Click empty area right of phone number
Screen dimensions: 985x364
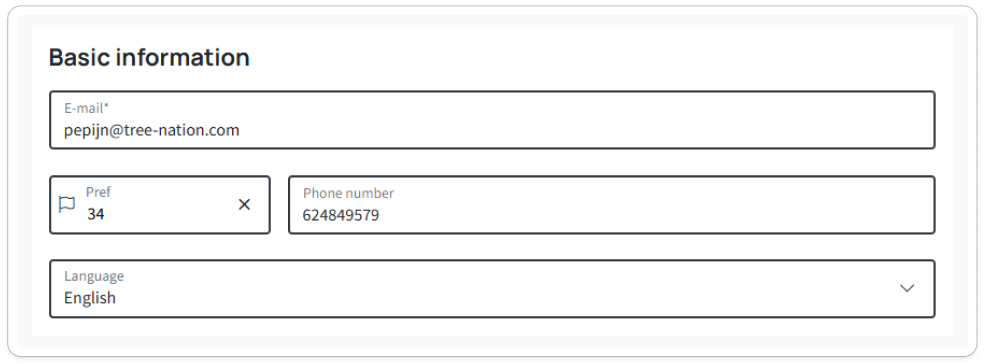pyautogui.click(x=653, y=216)
